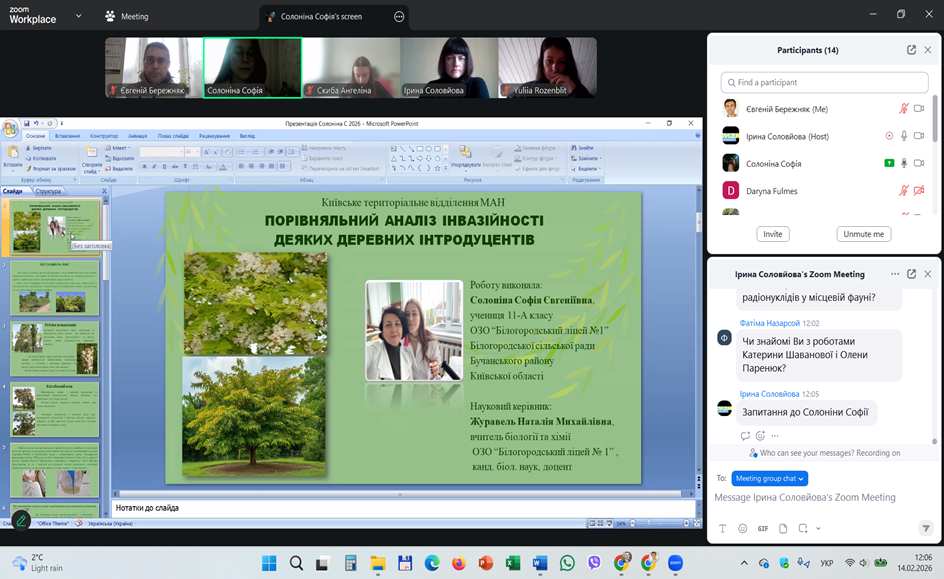Toggle video icon for Daryna Fulmes

click(x=919, y=190)
